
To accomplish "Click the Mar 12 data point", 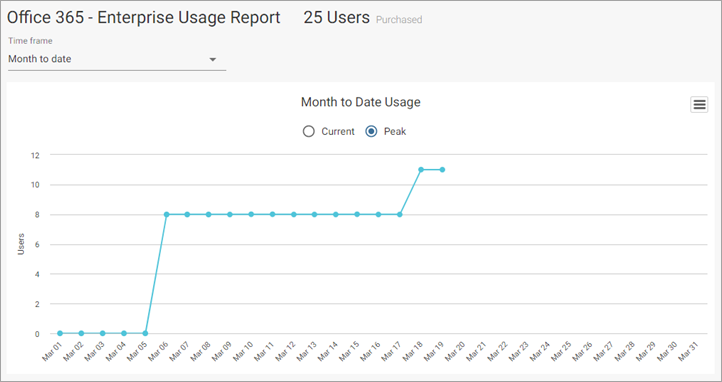I will pos(294,214).
